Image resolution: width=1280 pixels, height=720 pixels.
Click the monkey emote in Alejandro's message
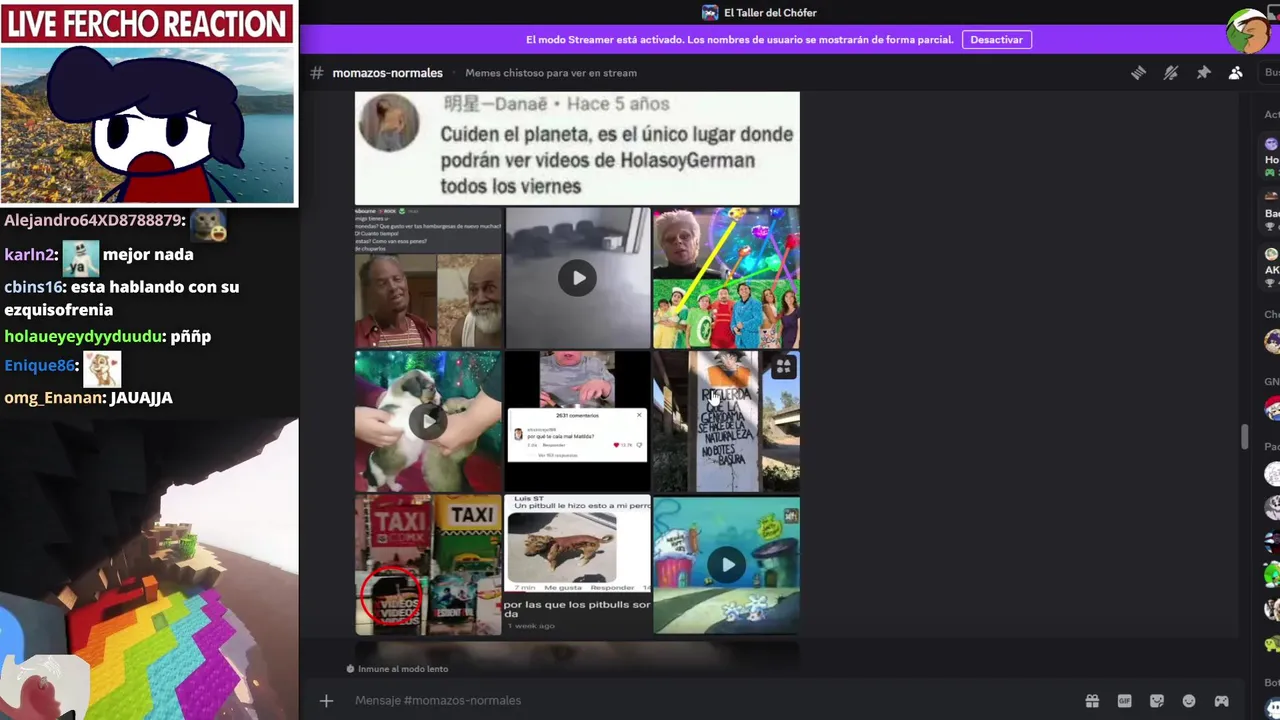[x=209, y=226]
